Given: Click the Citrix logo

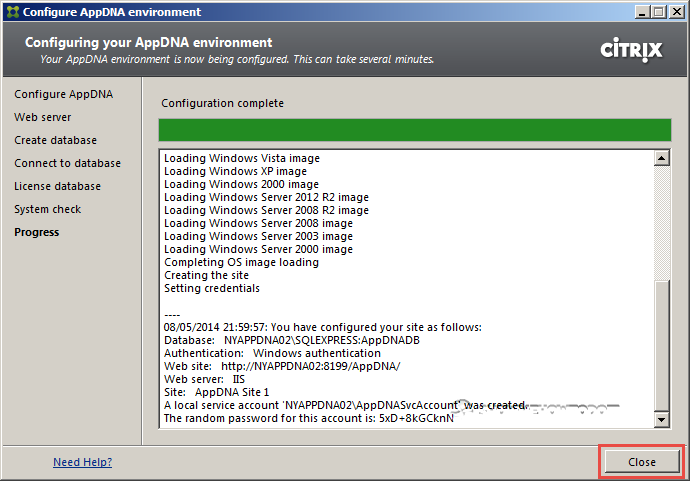Looking at the screenshot, I should [x=631, y=49].
